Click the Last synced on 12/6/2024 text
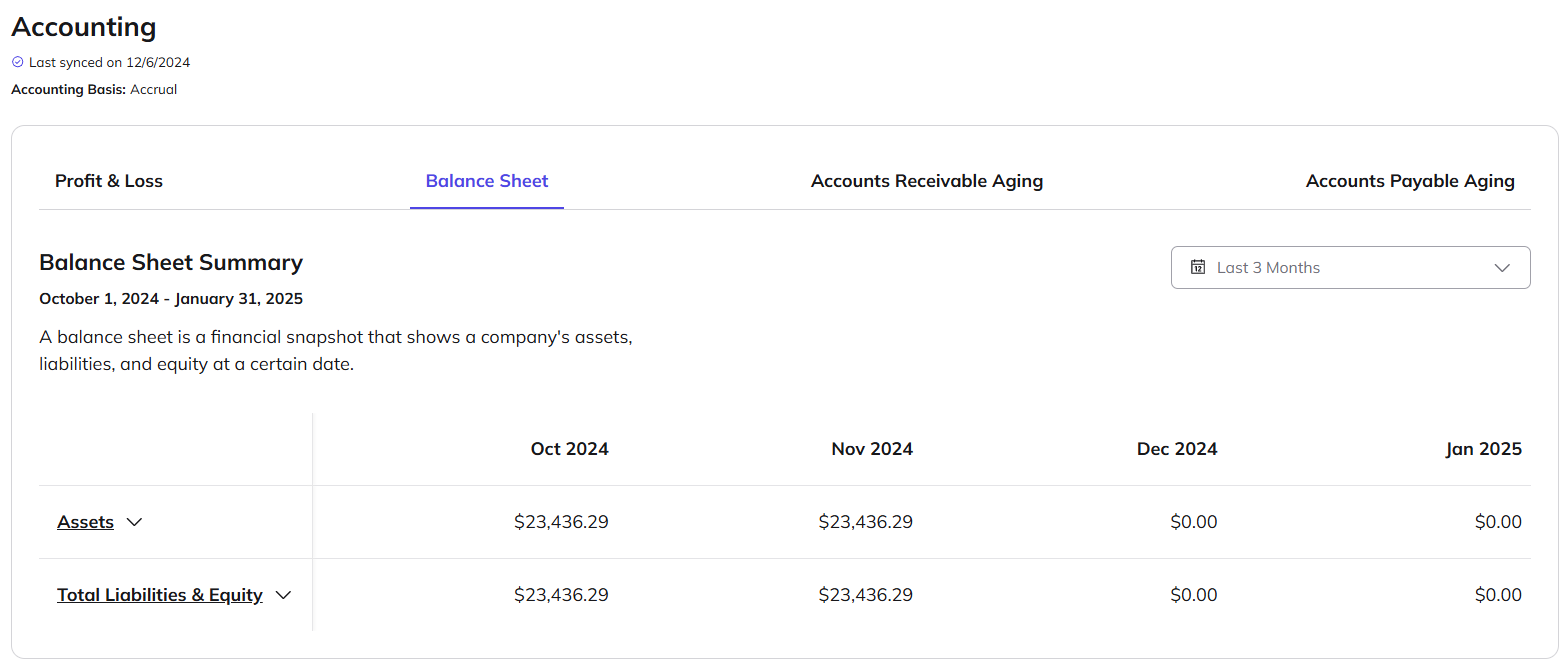The height and width of the screenshot is (661, 1567). 109,62
